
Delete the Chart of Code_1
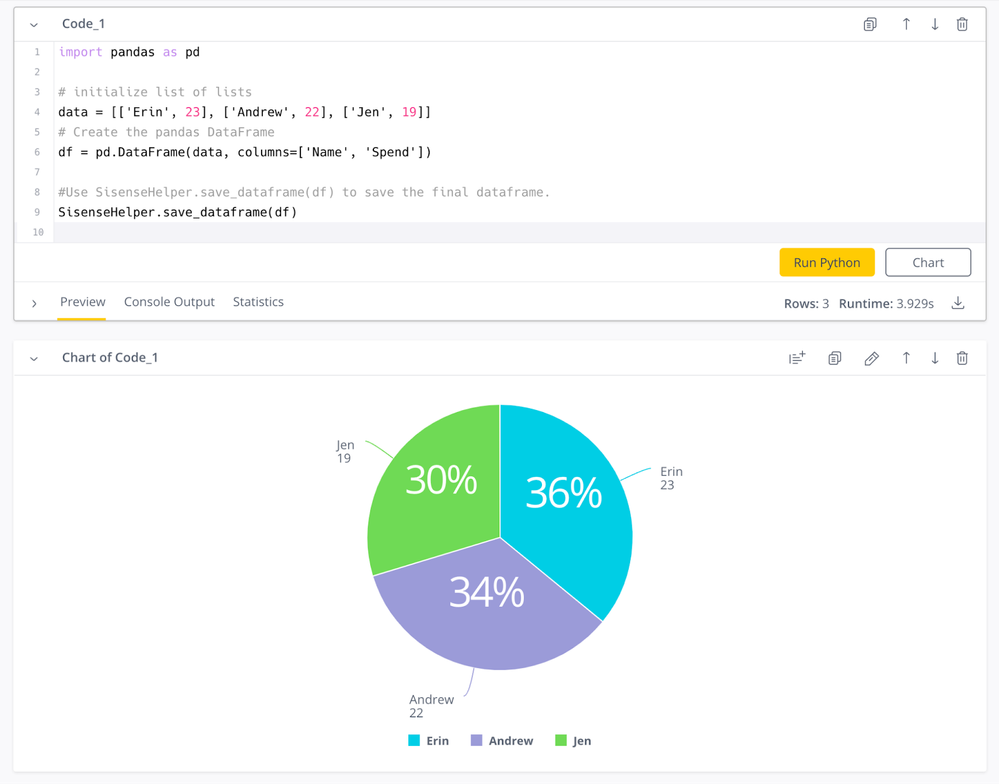pyautogui.click(x=962, y=358)
